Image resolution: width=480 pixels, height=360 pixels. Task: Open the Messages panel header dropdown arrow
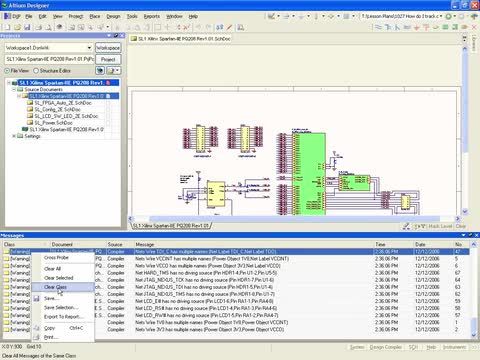tap(464, 235)
